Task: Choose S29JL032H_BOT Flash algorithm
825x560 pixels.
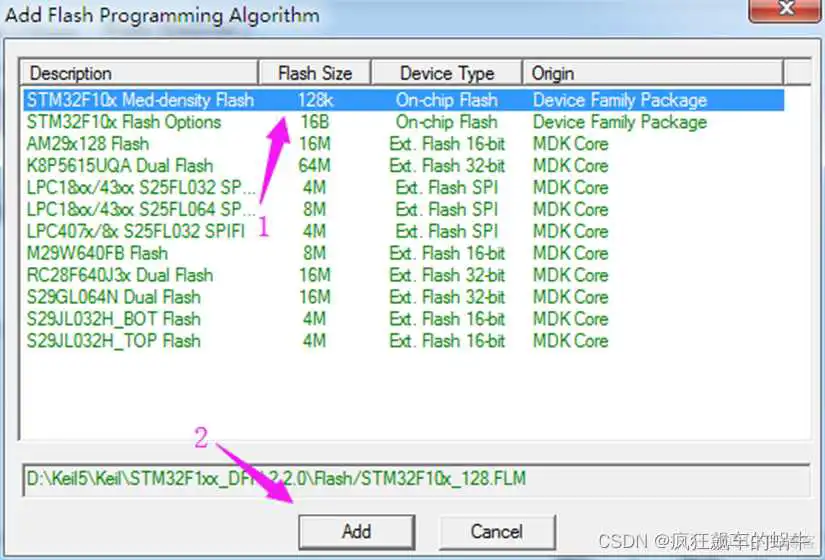Action: (114, 319)
